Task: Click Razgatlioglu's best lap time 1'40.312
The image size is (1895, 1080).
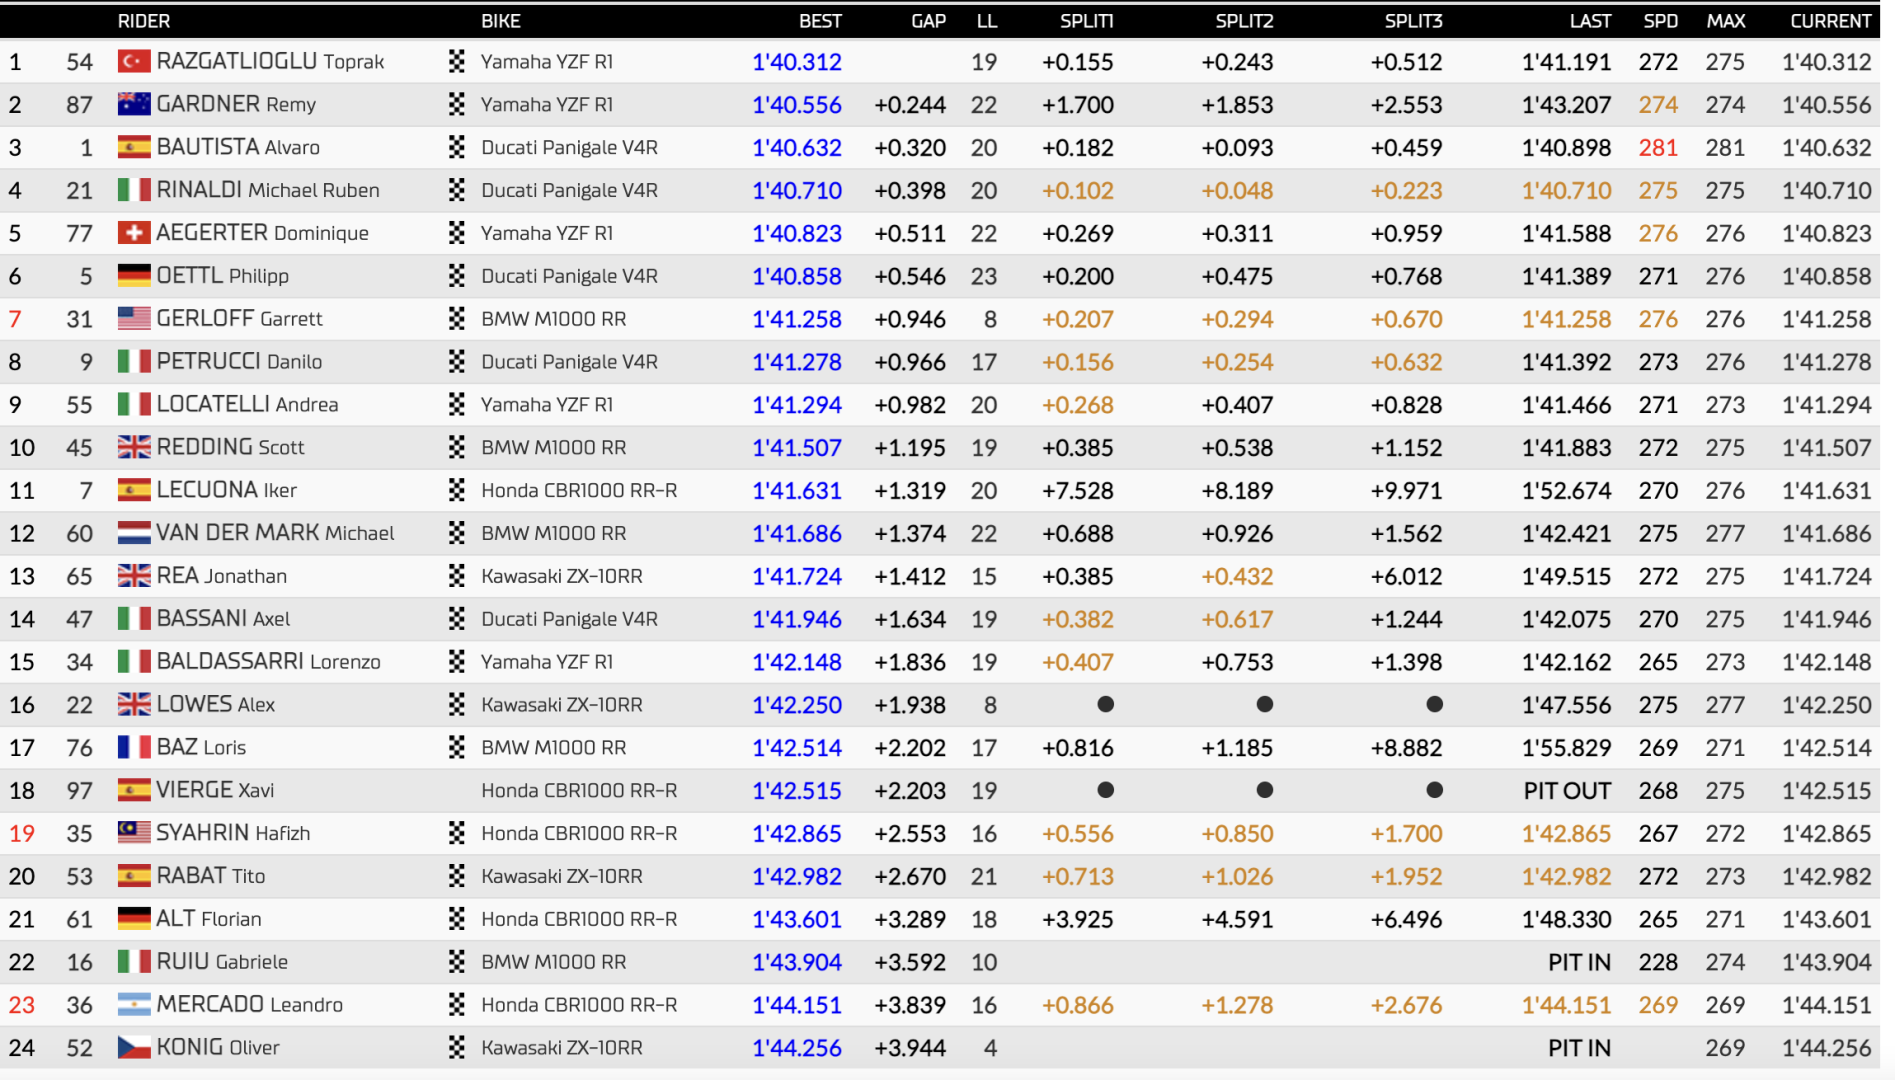Action: 797,62
